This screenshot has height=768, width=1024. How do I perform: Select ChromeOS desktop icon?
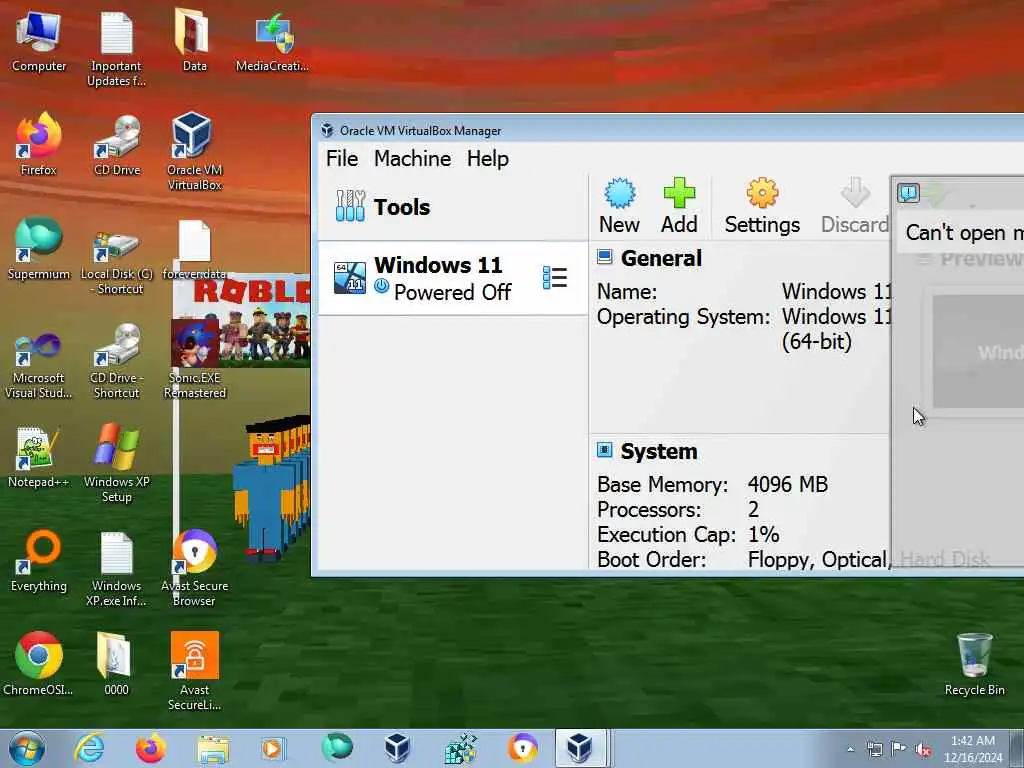[x=38, y=664]
